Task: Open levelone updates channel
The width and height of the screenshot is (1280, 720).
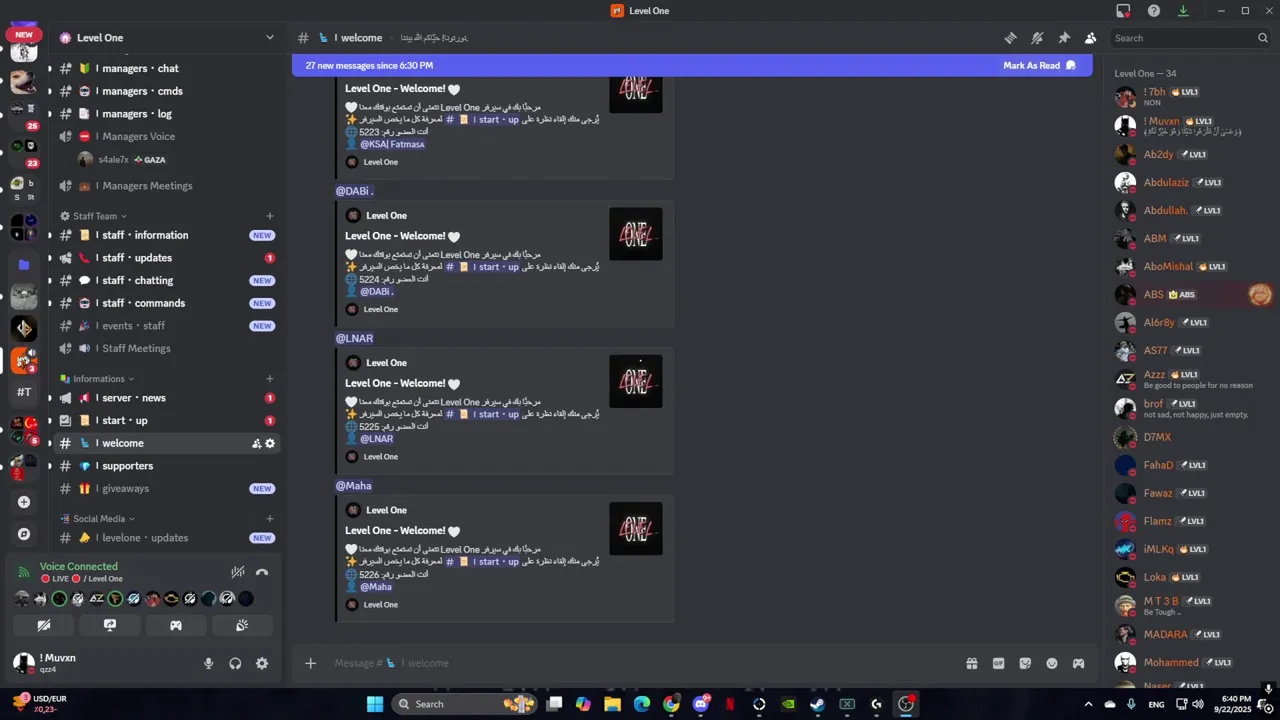Action: (x=166, y=538)
